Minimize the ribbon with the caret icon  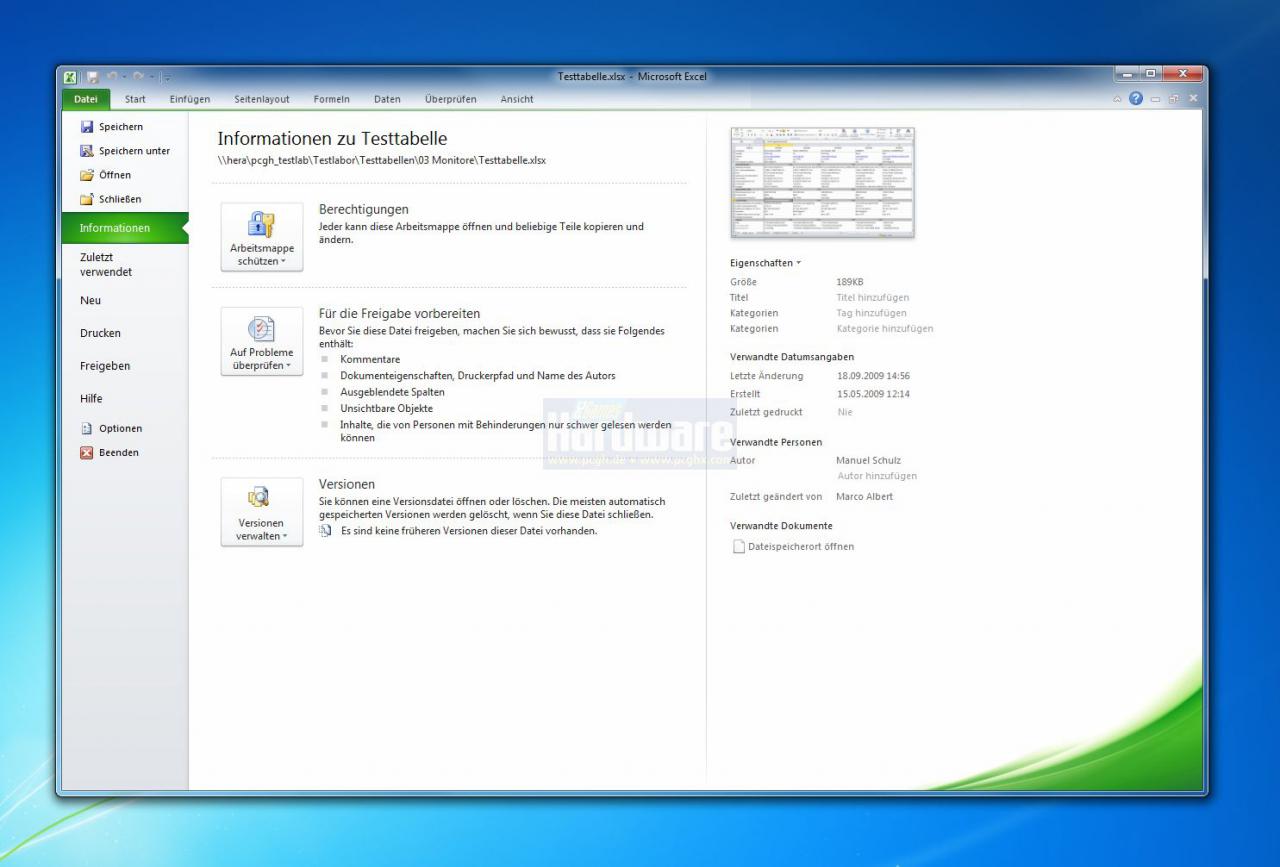(1118, 99)
